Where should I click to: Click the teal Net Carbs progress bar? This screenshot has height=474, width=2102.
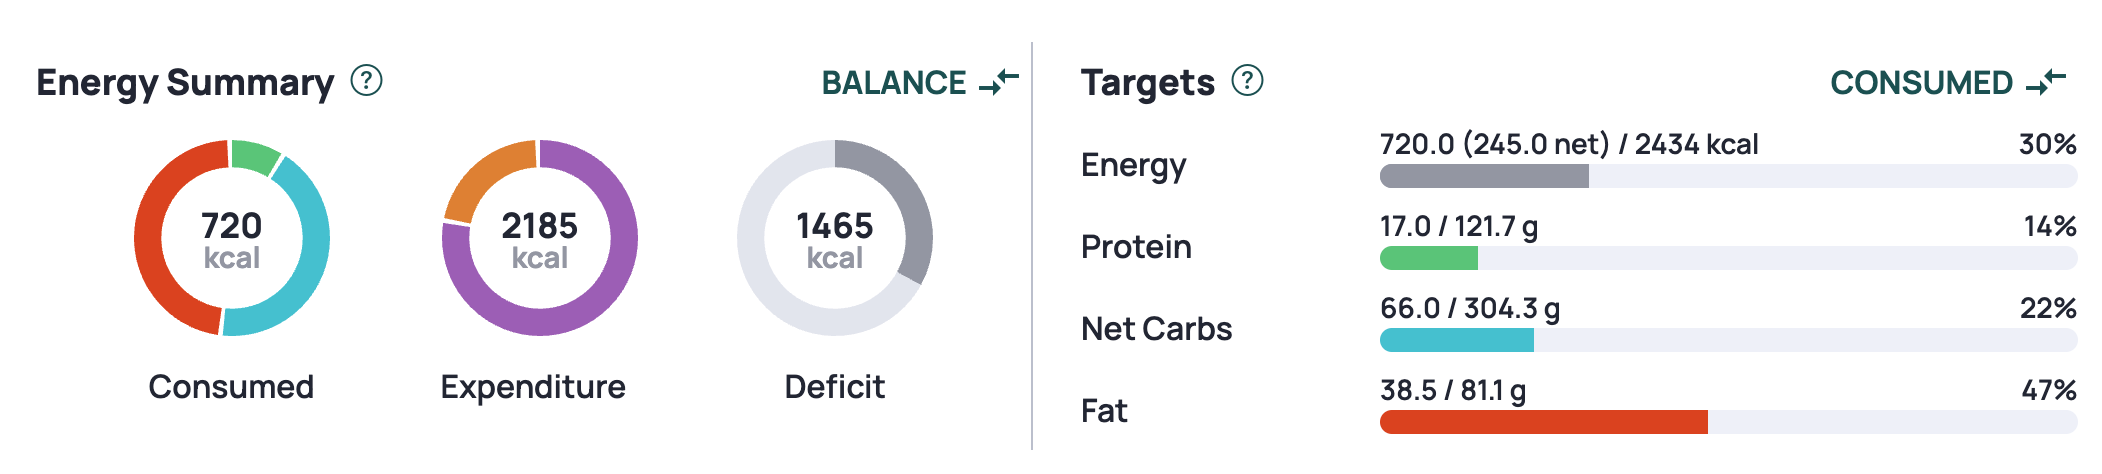1457,340
